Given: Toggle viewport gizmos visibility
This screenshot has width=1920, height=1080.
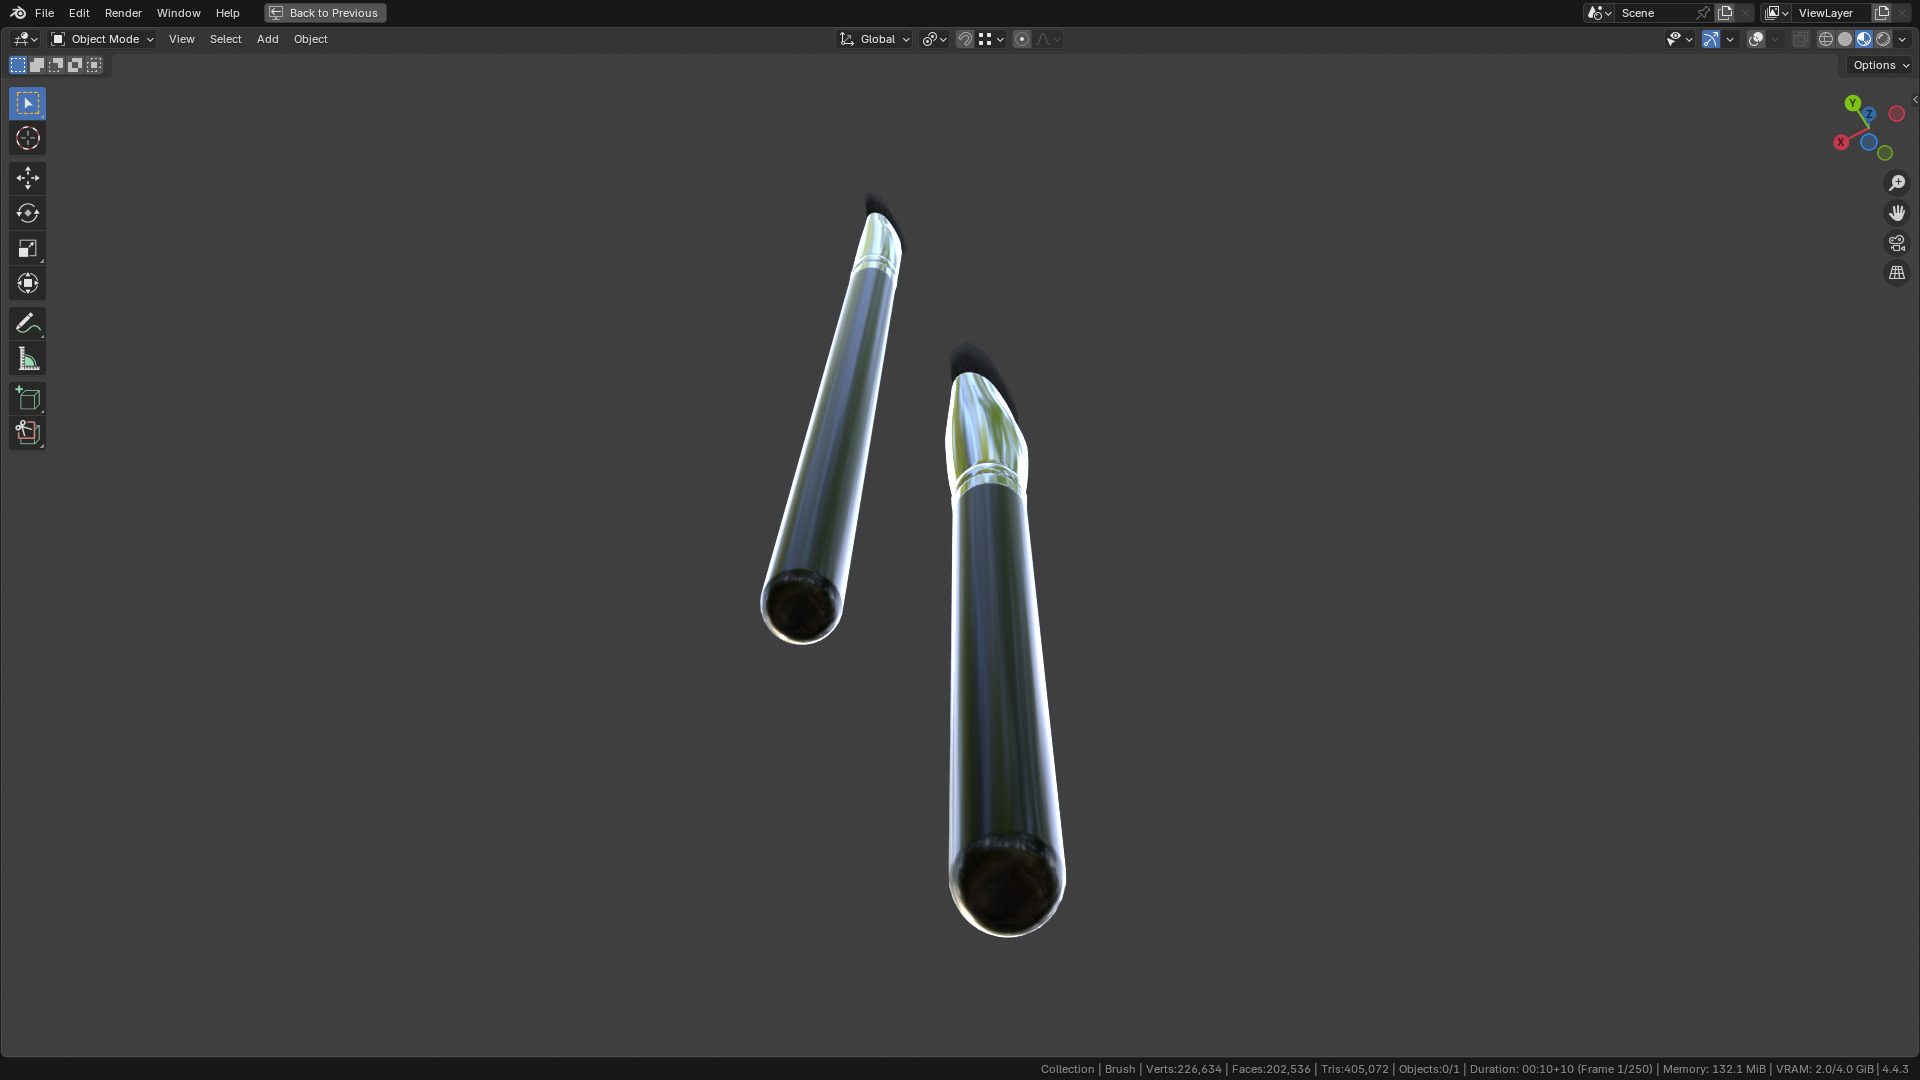Looking at the screenshot, I should (x=1711, y=39).
